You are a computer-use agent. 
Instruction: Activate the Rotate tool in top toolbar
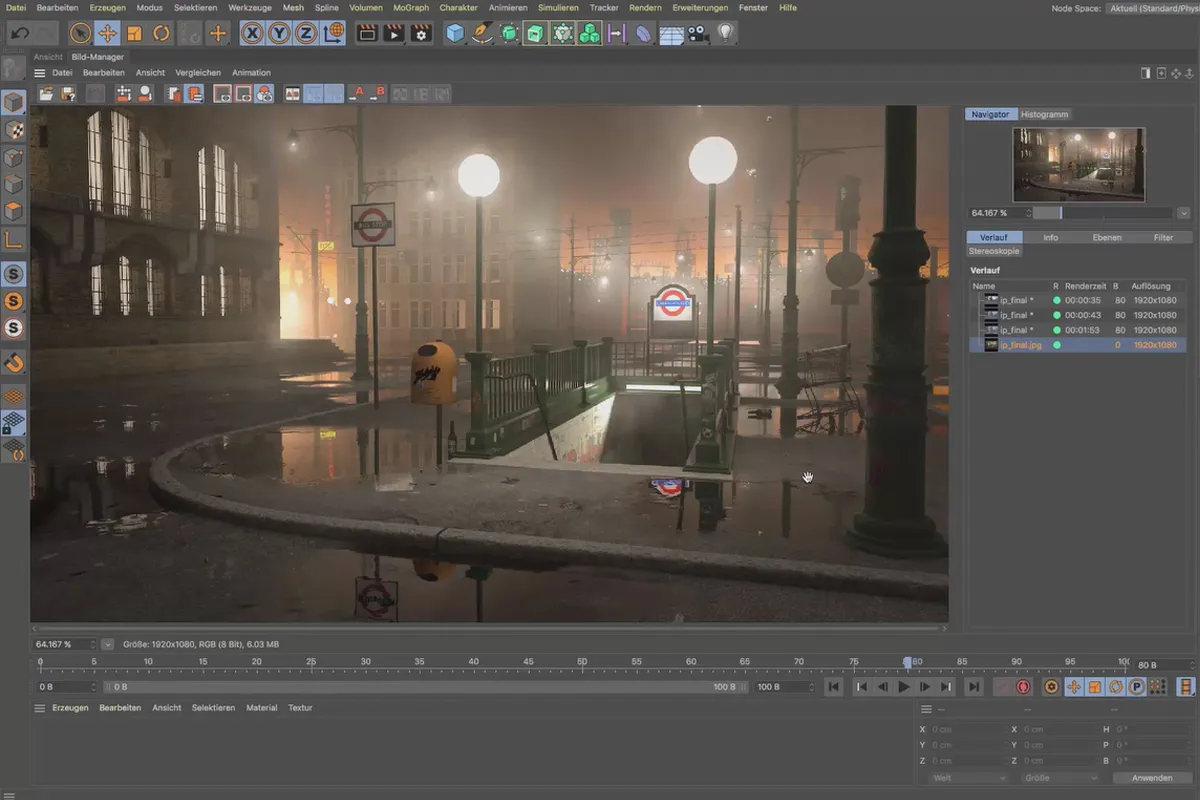pyautogui.click(x=161, y=33)
